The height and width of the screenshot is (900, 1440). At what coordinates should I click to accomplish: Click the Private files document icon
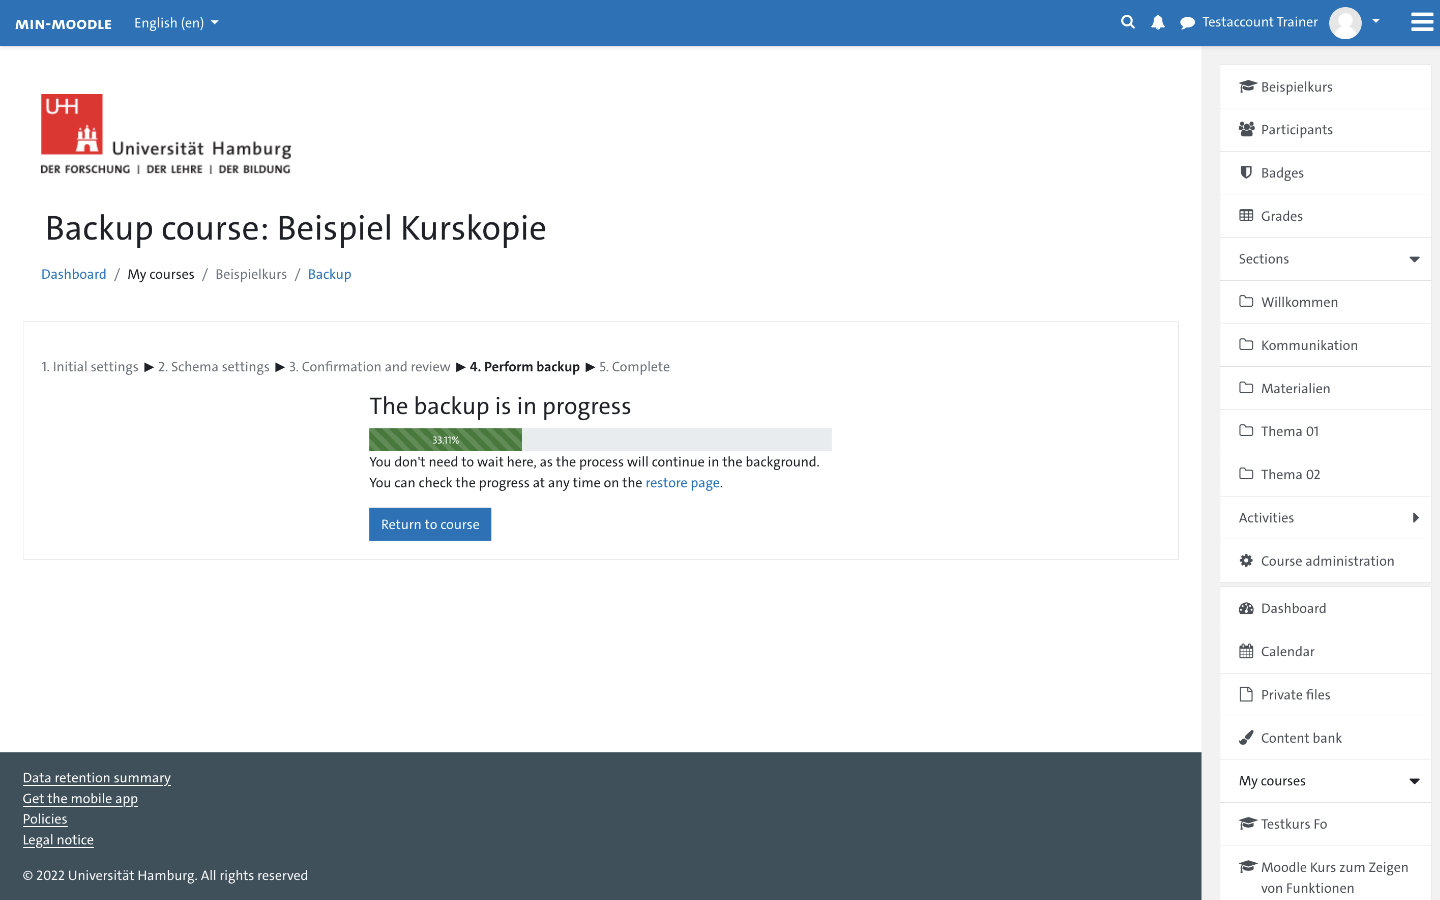coord(1246,694)
